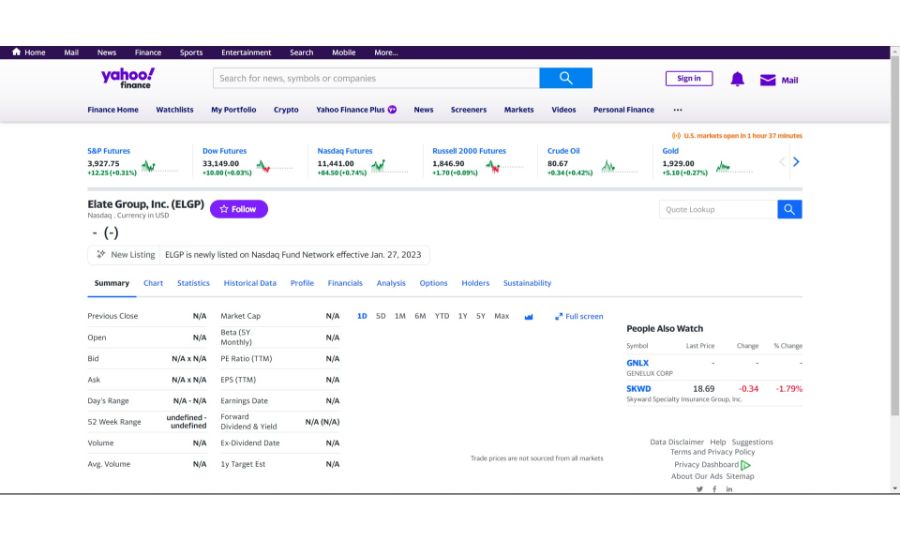Open Watchlists in navigation

174,110
